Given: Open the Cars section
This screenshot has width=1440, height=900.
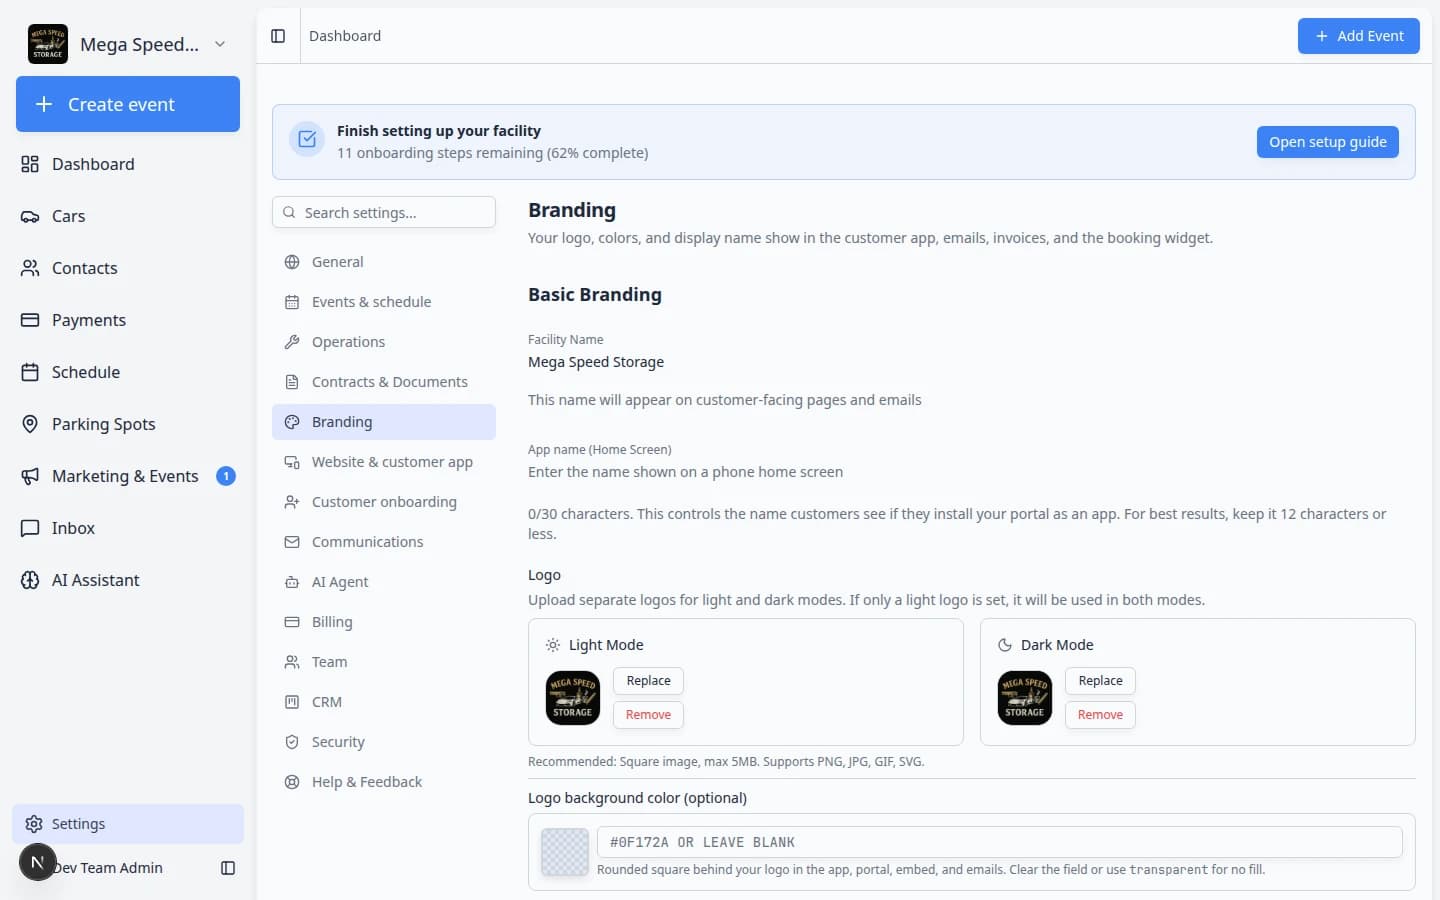Looking at the screenshot, I should (128, 216).
